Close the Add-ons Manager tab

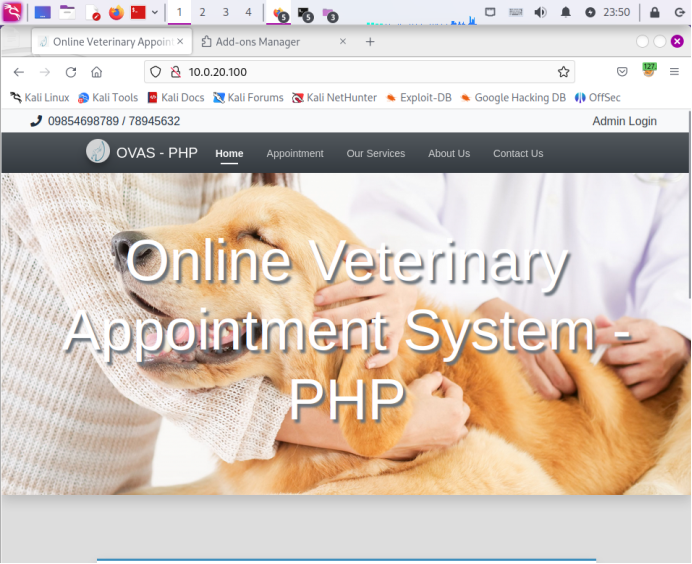(343, 42)
